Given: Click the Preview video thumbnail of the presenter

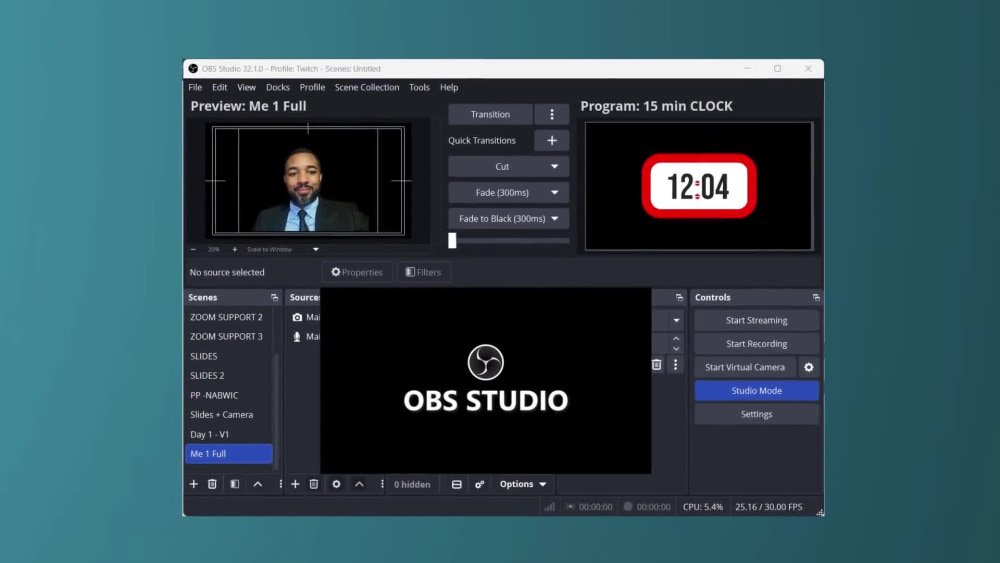Looking at the screenshot, I should pyautogui.click(x=308, y=180).
